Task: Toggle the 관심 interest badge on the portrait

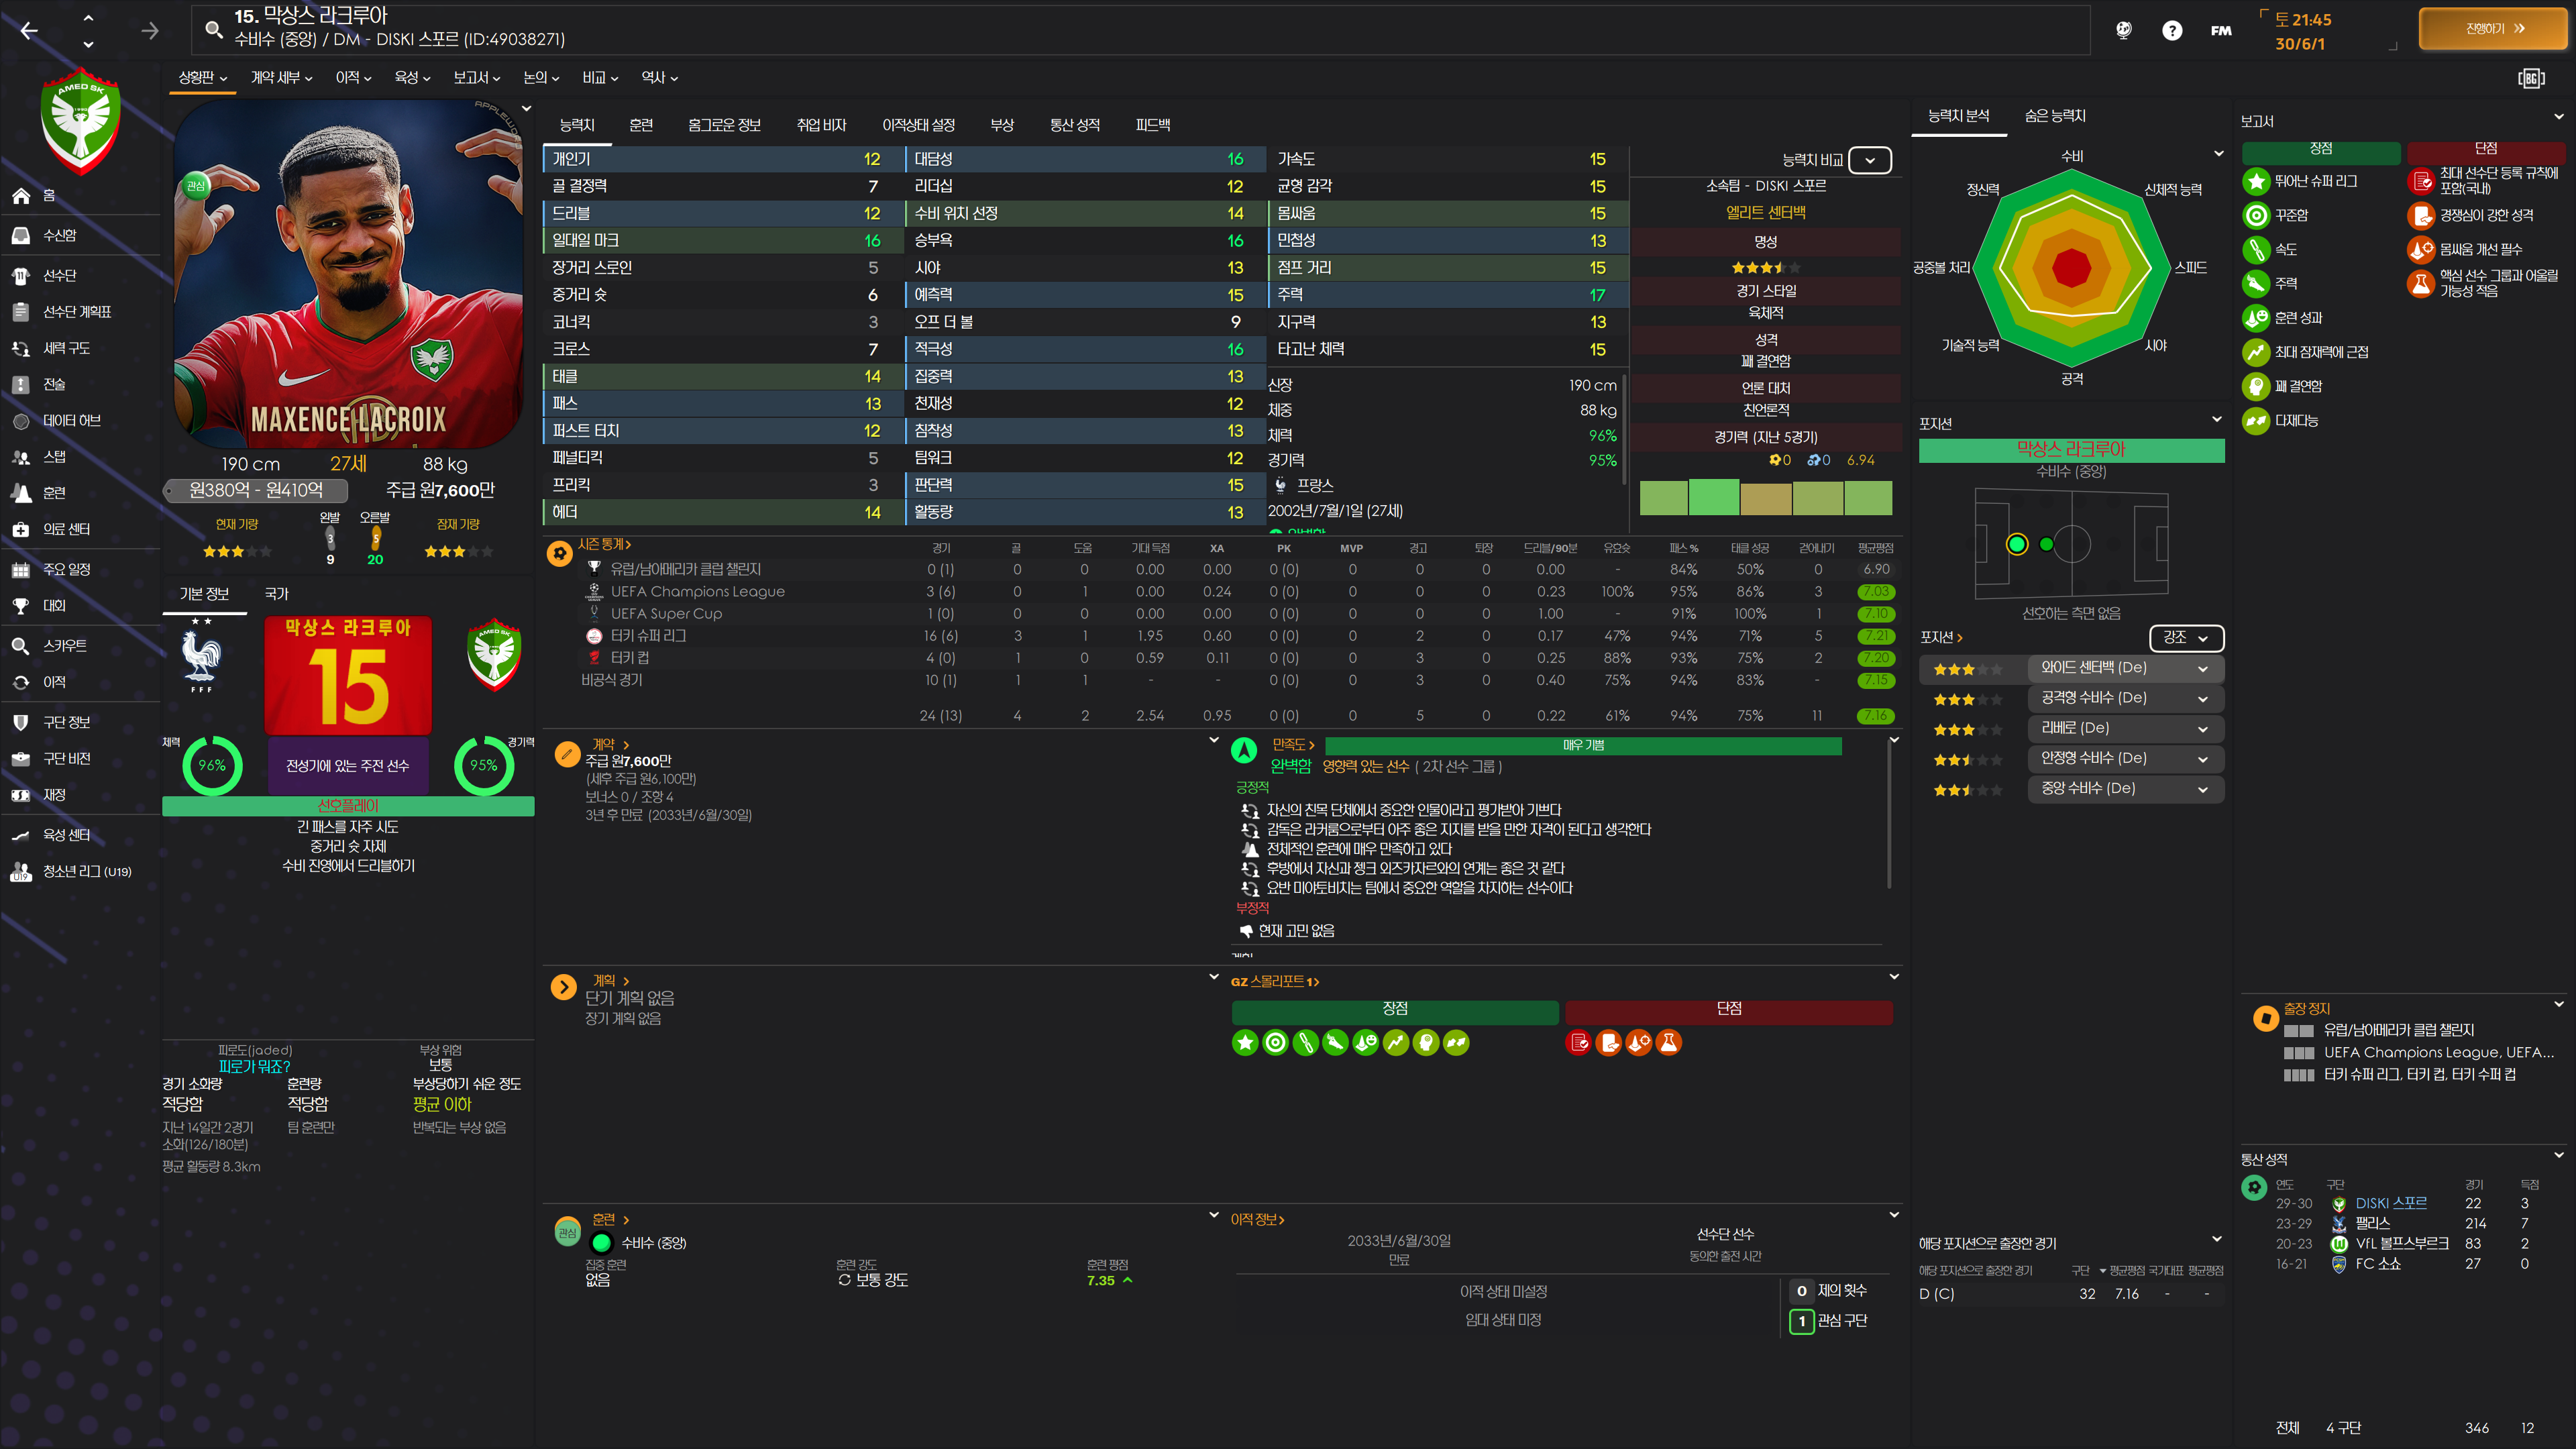Action: 196,185
